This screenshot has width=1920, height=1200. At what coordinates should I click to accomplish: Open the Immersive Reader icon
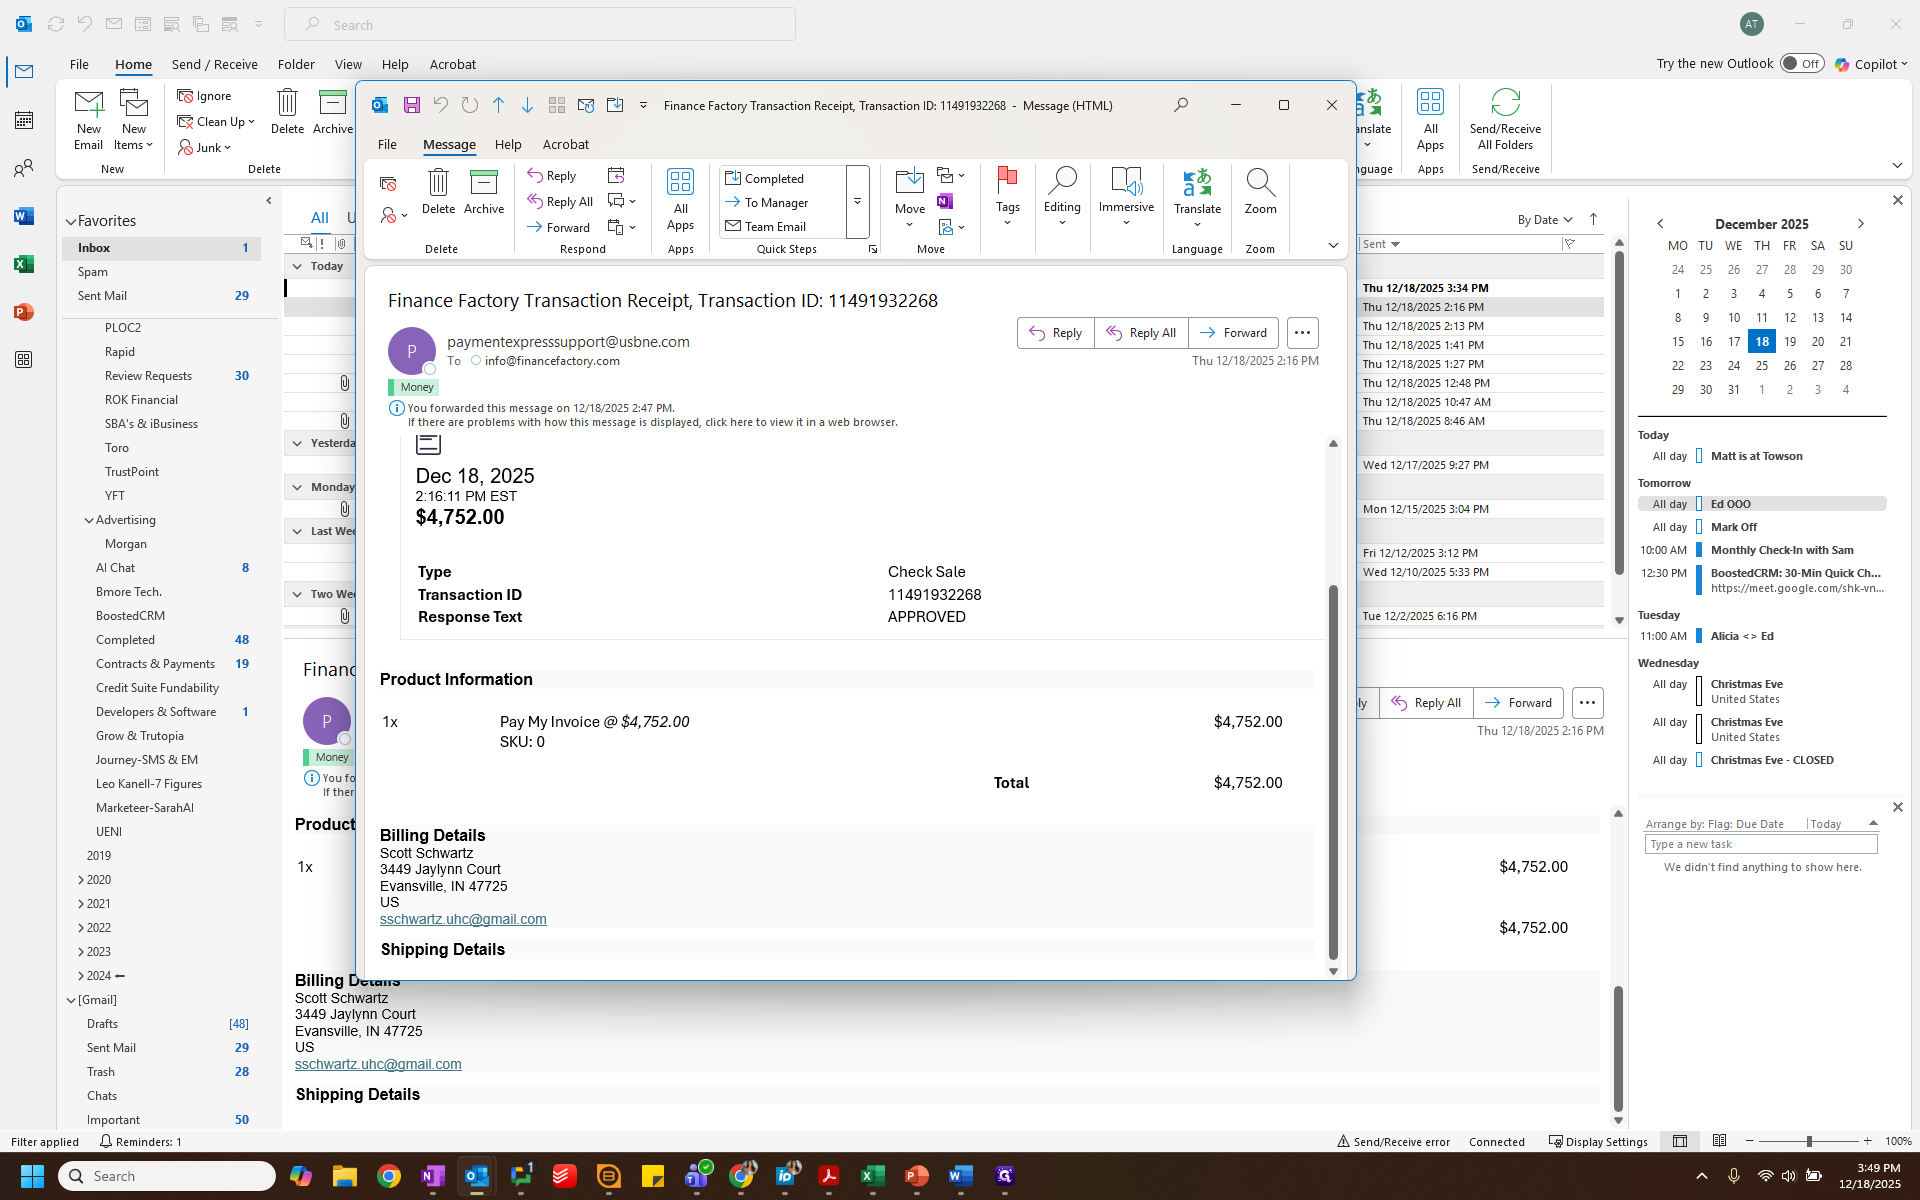click(1126, 182)
